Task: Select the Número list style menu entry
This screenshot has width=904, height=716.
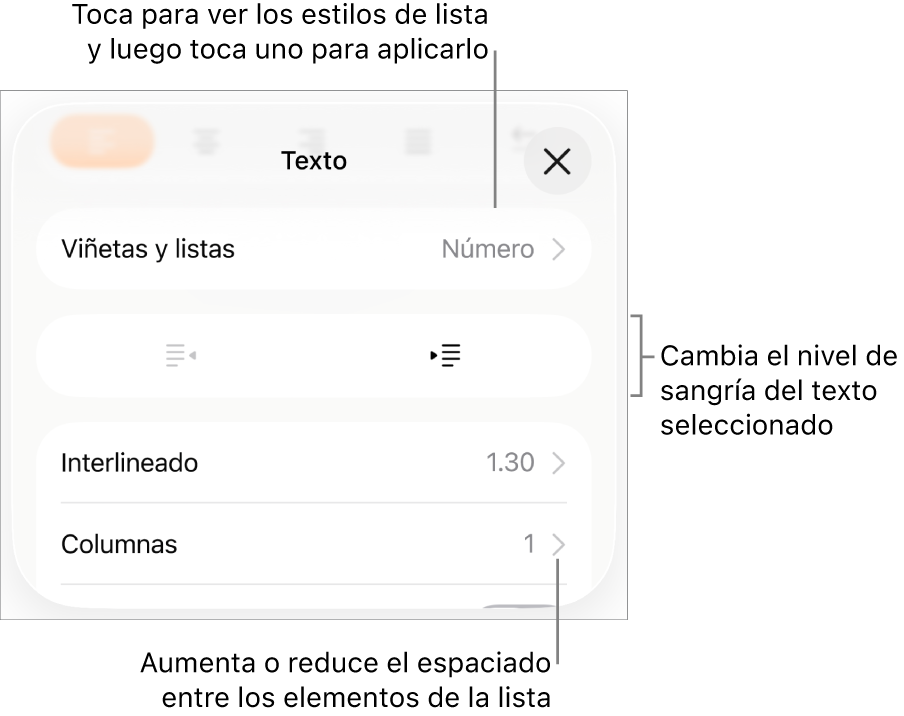Action: (487, 249)
